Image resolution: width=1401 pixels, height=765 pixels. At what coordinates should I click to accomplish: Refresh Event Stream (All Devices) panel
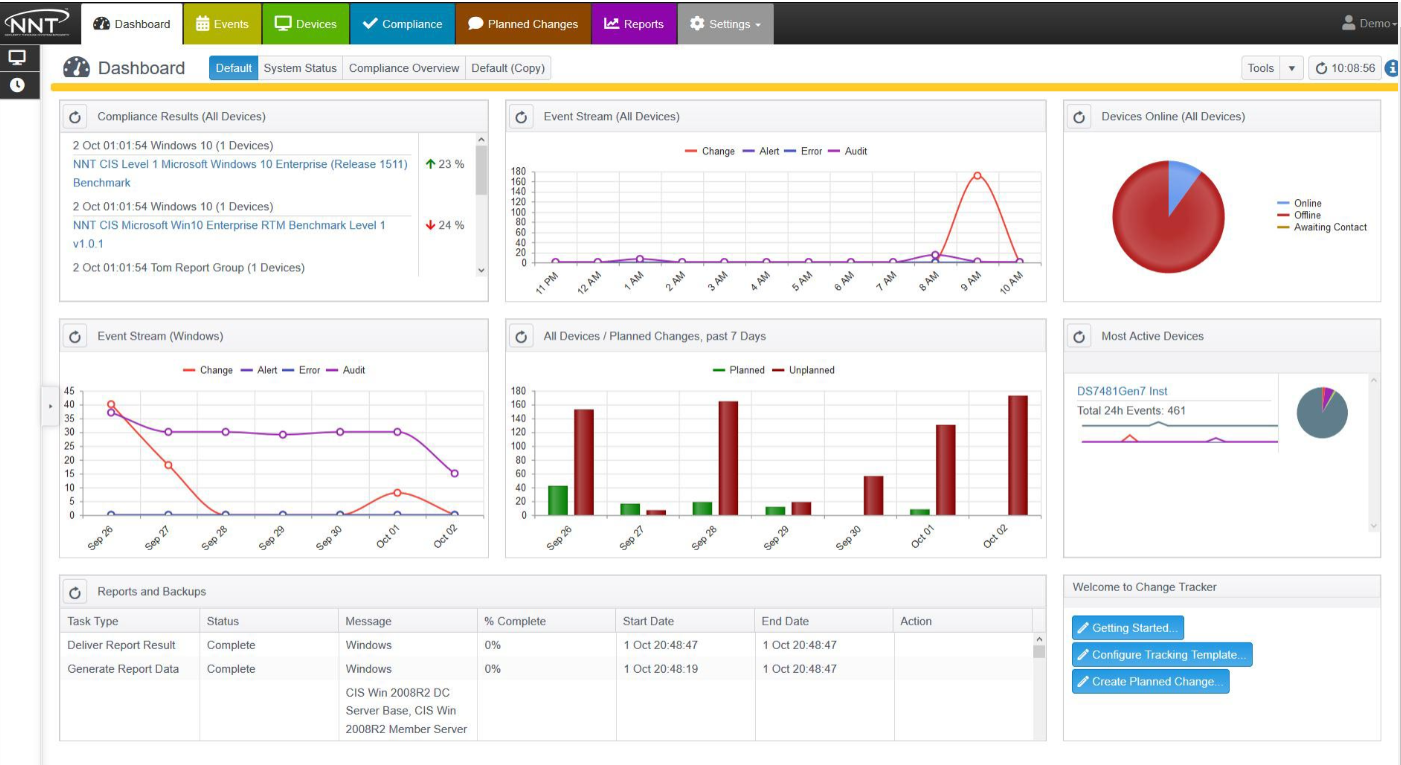(521, 117)
